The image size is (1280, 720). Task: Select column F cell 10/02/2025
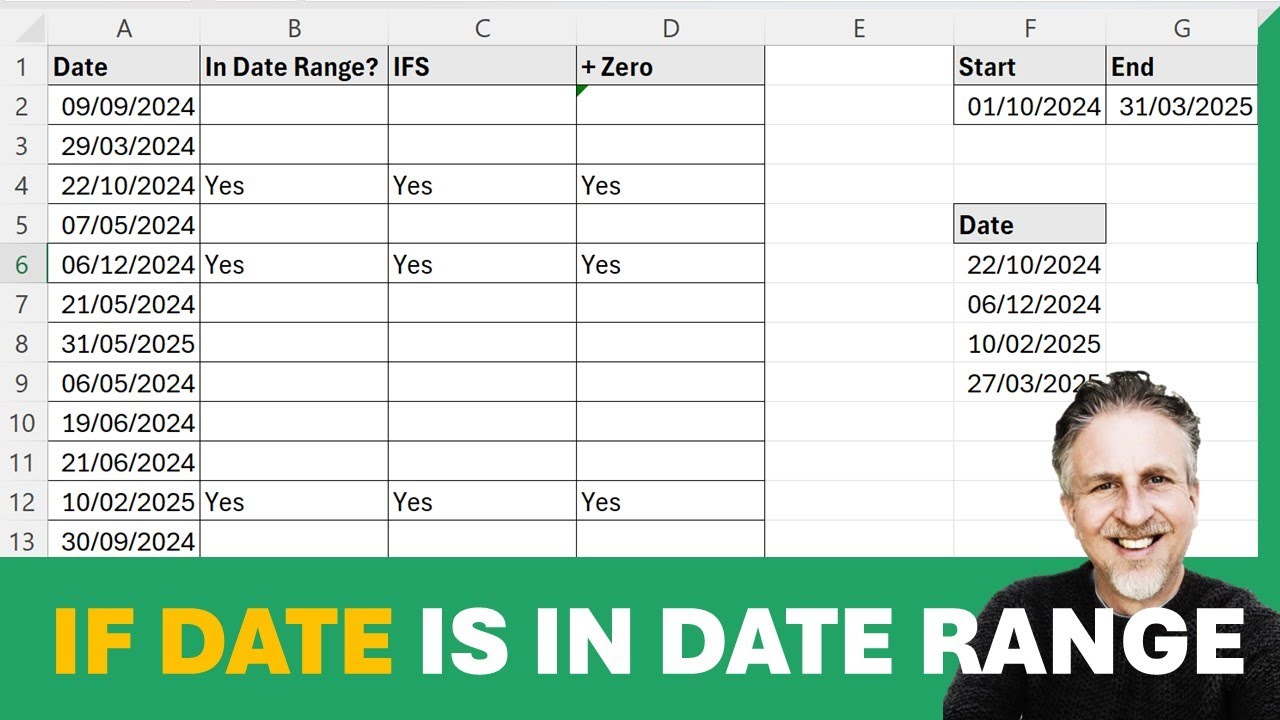coord(1030,344)
